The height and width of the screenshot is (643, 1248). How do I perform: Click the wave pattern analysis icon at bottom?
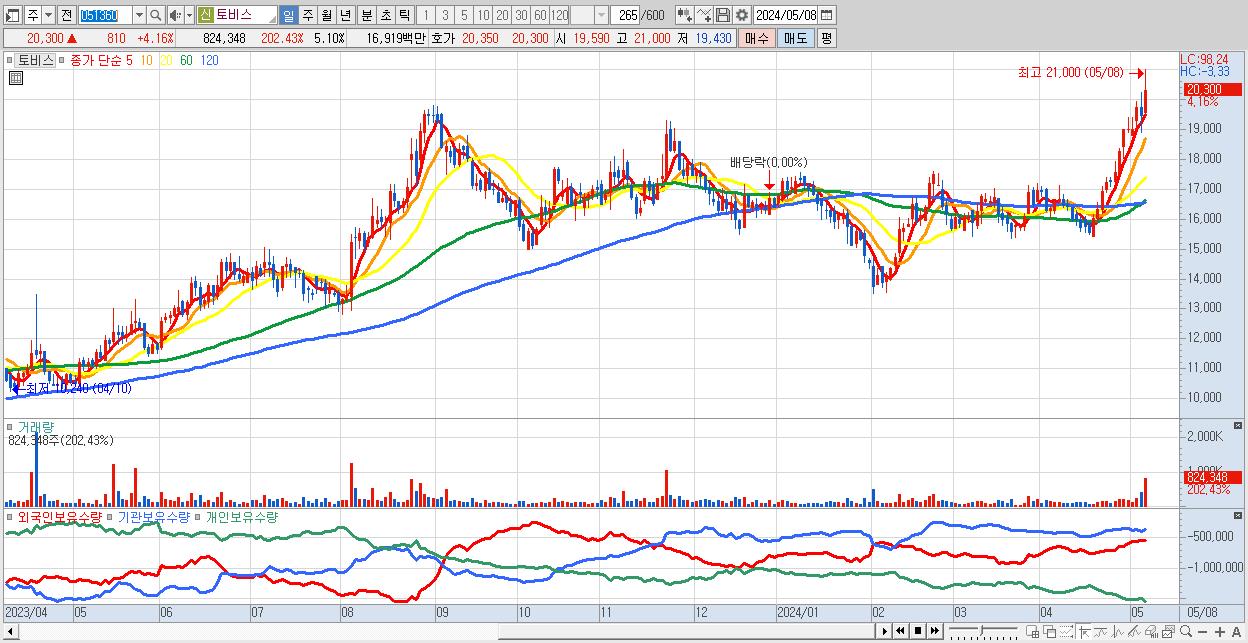[x=1101, y=632]
